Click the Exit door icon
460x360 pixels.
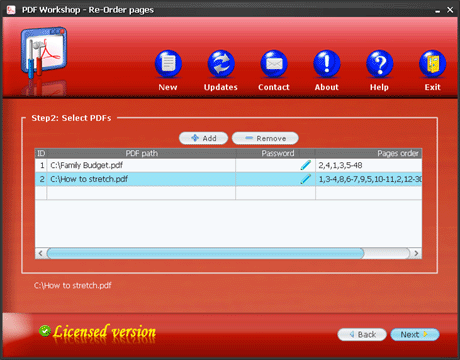432,63
